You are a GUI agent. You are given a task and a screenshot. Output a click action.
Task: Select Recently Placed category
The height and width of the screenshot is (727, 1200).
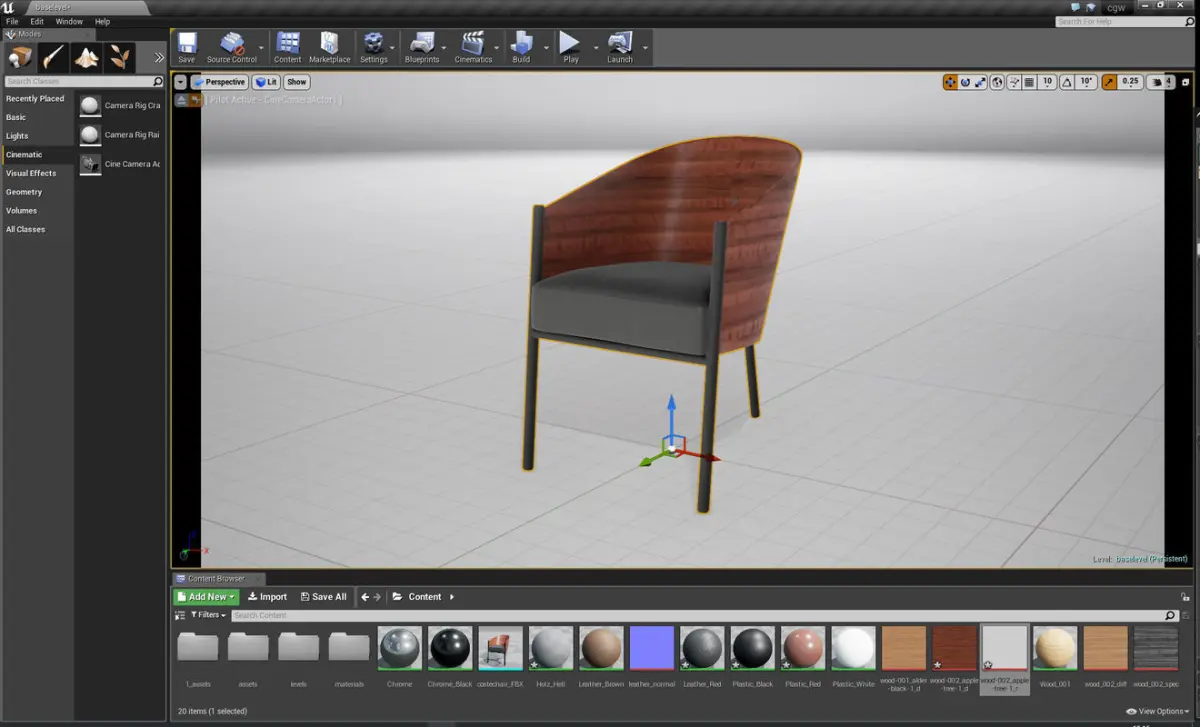(35, 99)
